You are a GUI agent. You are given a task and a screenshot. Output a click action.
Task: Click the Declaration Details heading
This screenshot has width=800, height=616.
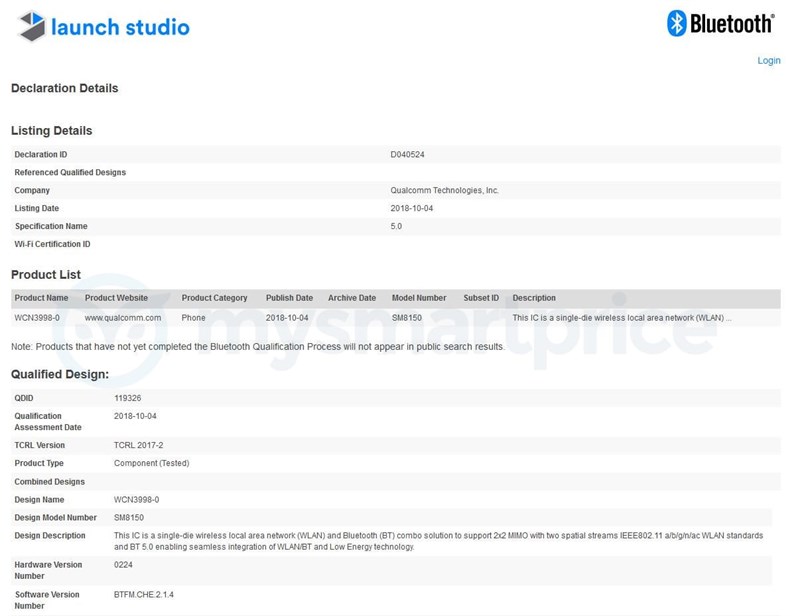(64, 88)
